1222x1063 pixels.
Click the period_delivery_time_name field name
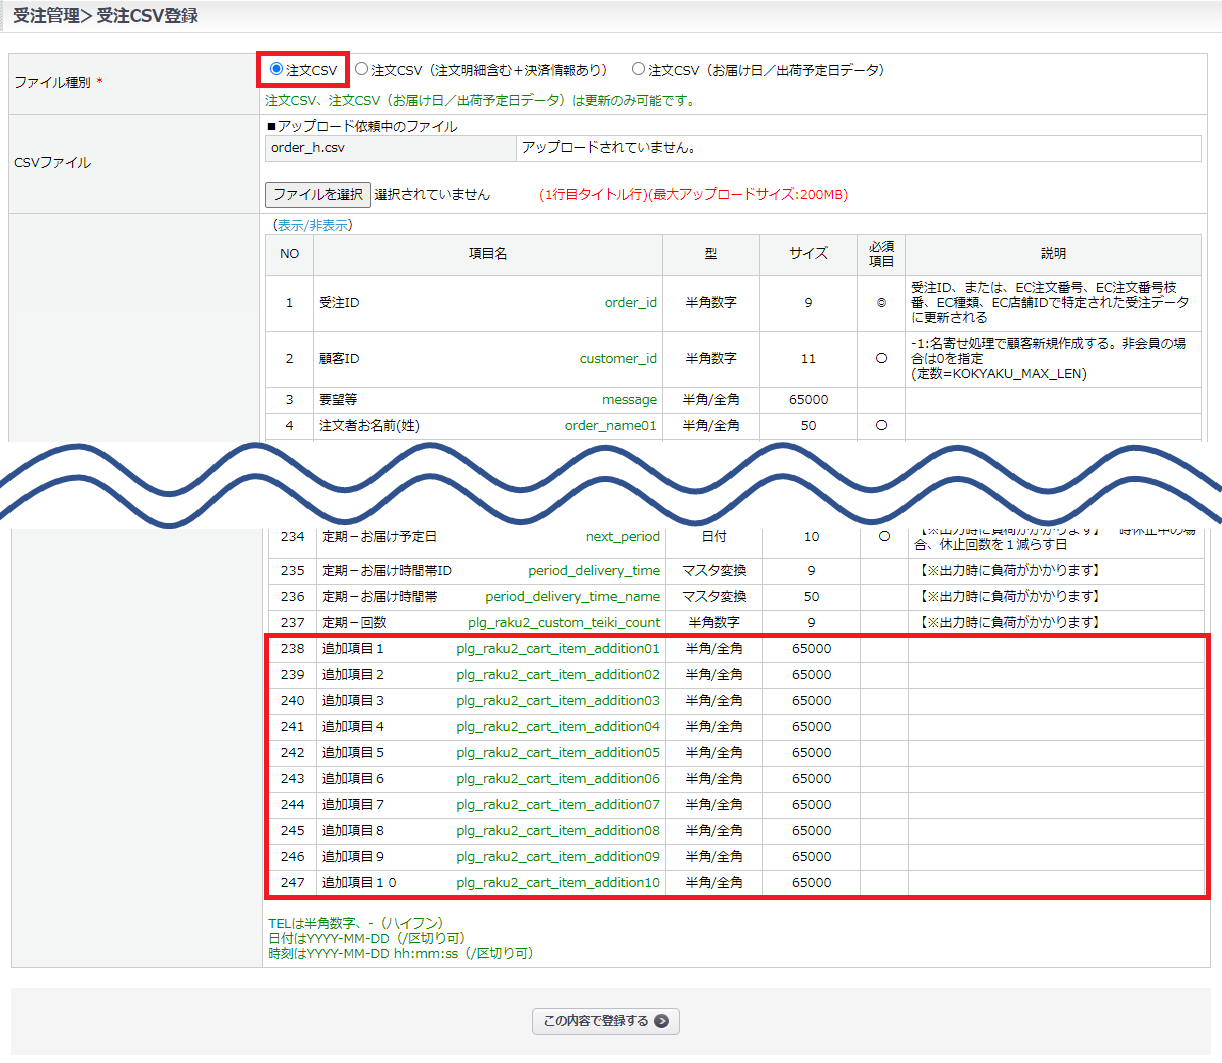tap(572, 597)
